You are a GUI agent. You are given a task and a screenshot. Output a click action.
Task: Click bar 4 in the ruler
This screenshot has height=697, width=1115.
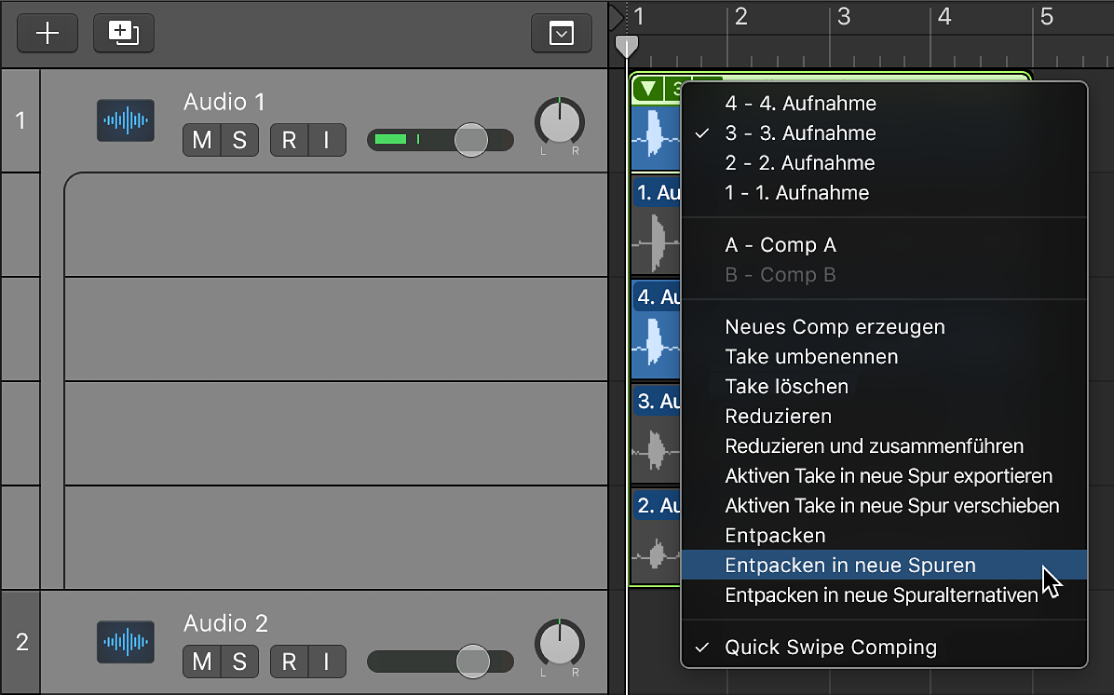944,17
